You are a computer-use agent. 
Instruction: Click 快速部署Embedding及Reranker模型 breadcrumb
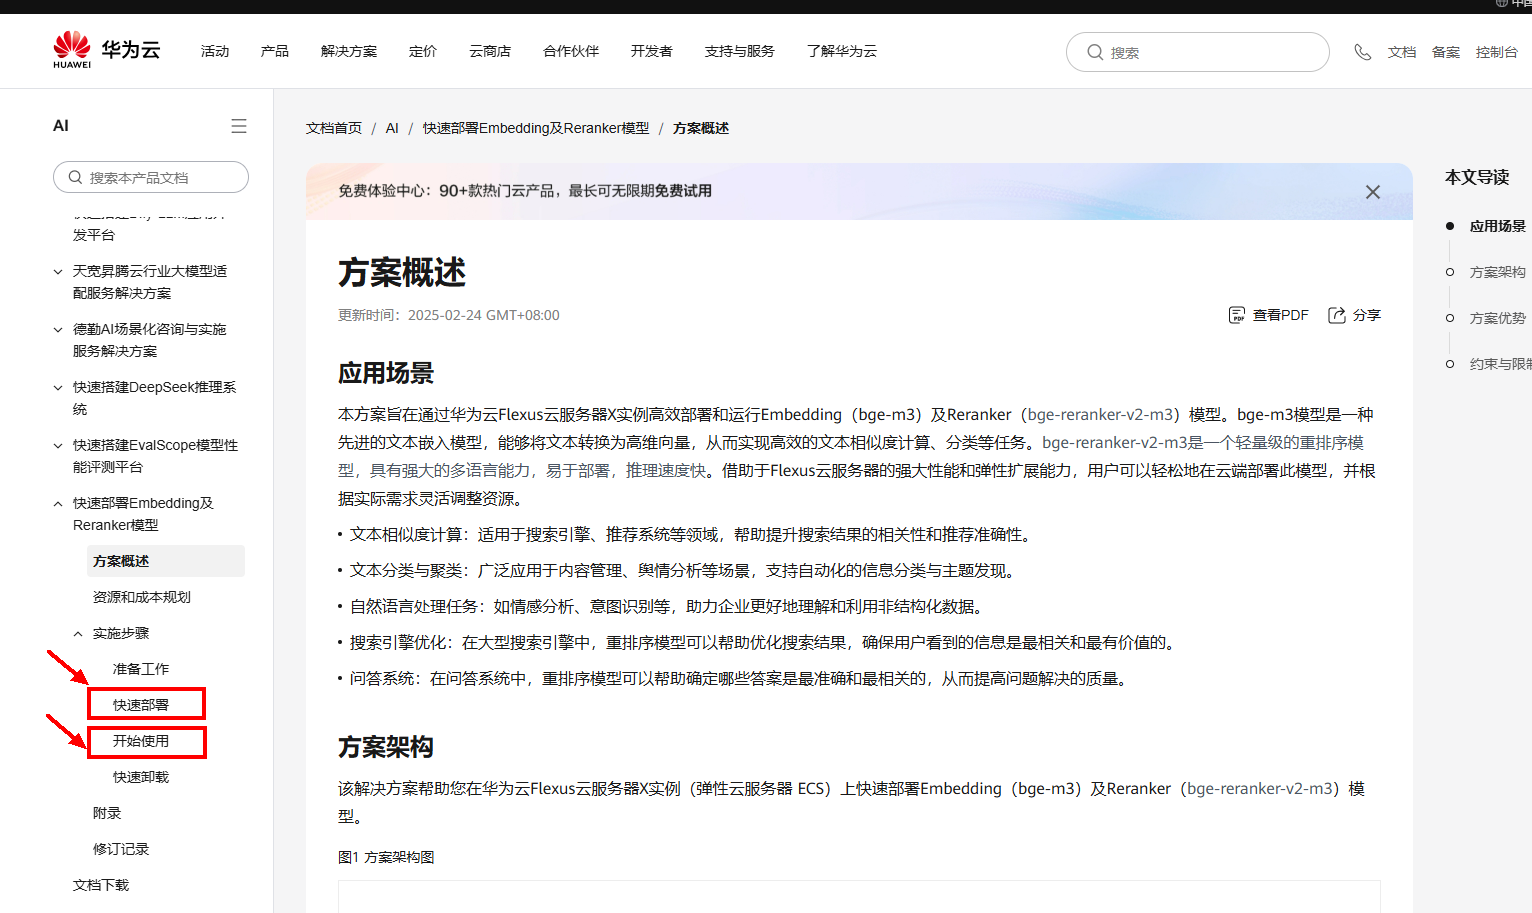tap(536, 128)
